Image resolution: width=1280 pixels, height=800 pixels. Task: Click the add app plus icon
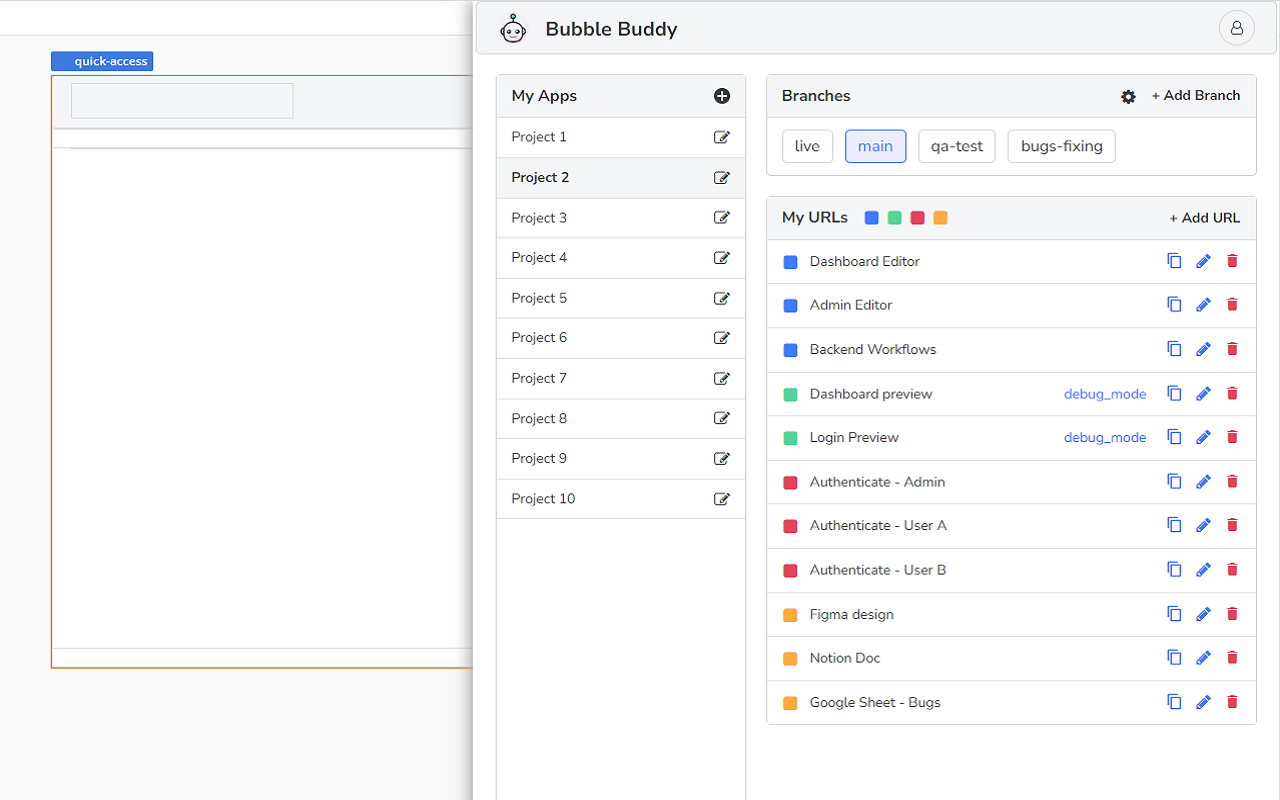pyautogui.click(x=722, y=96)
